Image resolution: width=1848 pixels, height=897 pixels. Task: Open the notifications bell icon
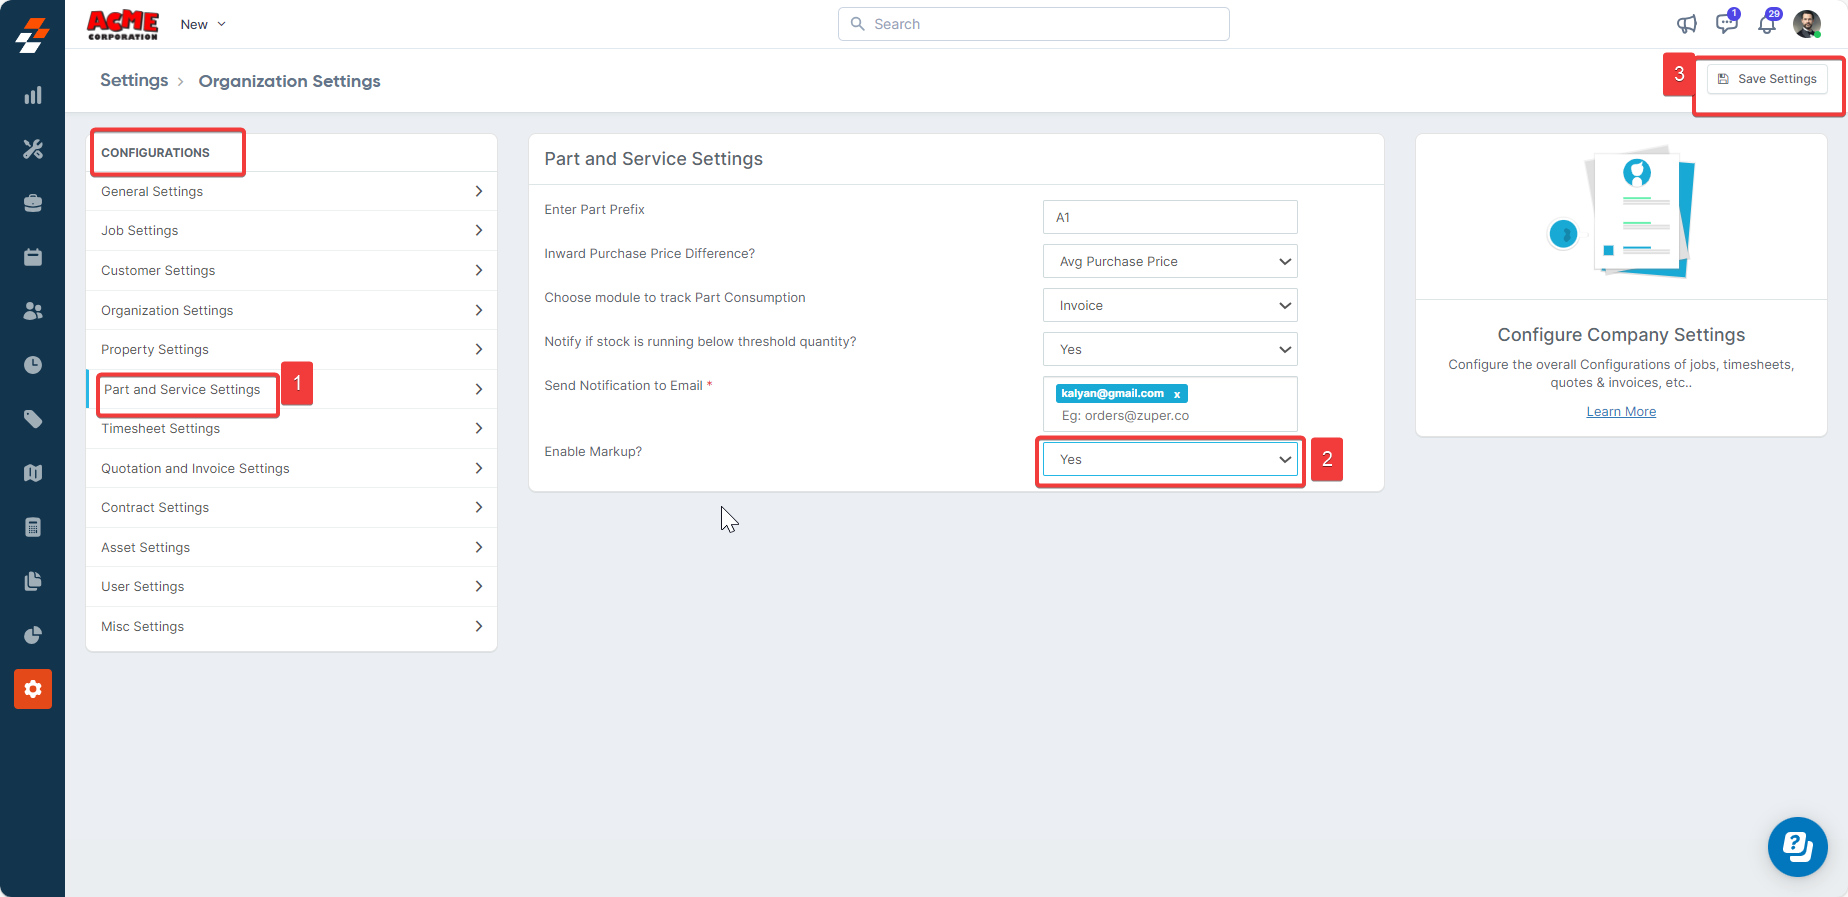point(1767,24)
